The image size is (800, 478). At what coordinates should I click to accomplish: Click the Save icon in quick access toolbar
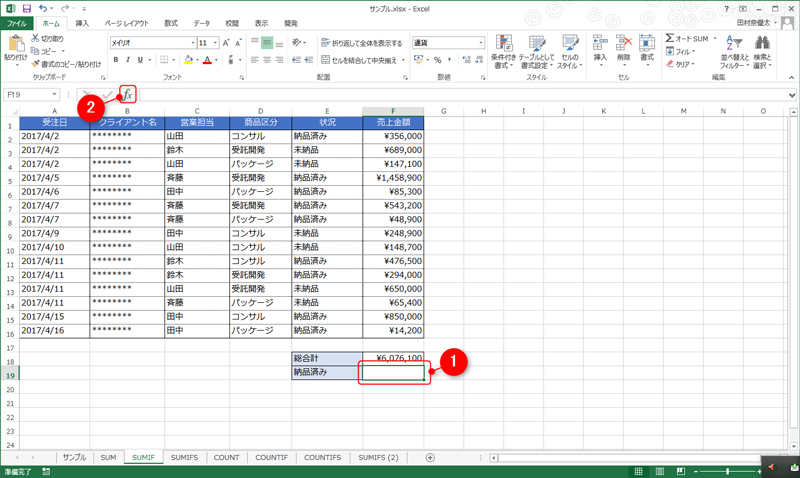coord(27,9)
